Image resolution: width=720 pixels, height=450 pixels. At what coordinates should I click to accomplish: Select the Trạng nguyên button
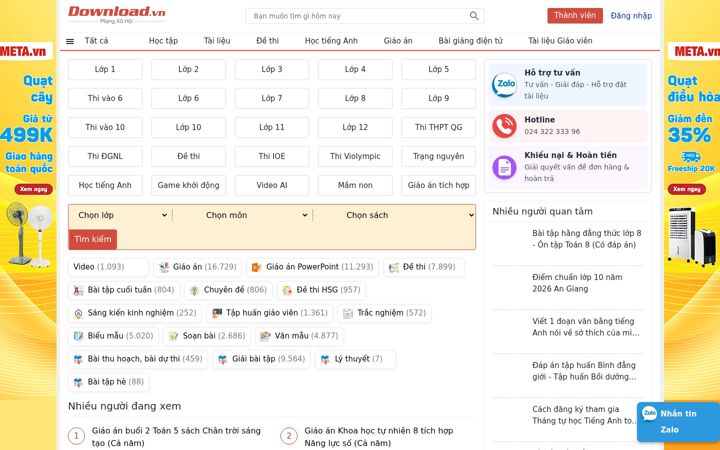click(439, 156)
